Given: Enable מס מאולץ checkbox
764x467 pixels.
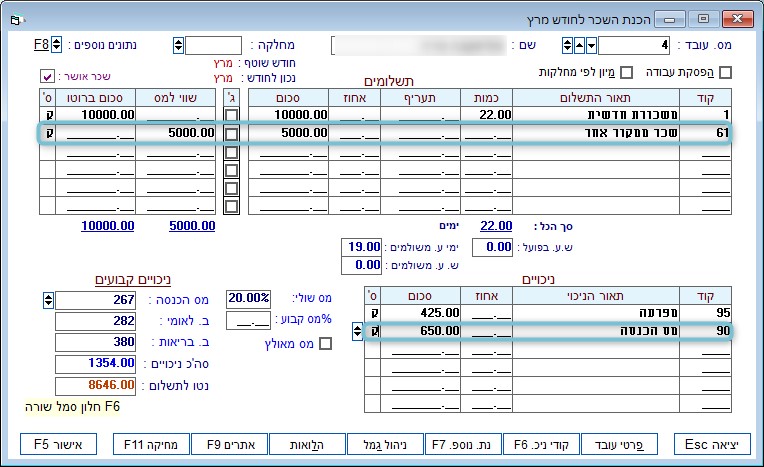Looking at the screenshot, I should (325, 344).
